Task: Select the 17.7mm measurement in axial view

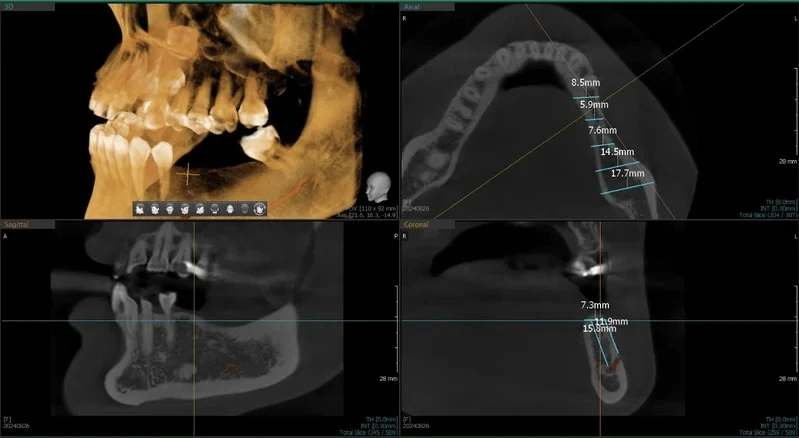Action: pos(627,173)
